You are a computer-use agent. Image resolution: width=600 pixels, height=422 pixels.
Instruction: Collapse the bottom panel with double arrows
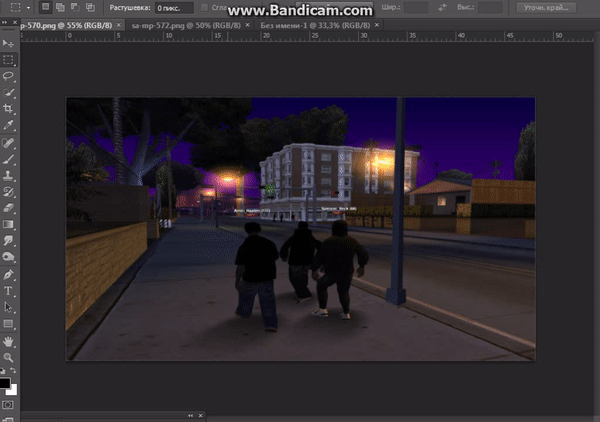pyautogui.click(x=191, y=415)
